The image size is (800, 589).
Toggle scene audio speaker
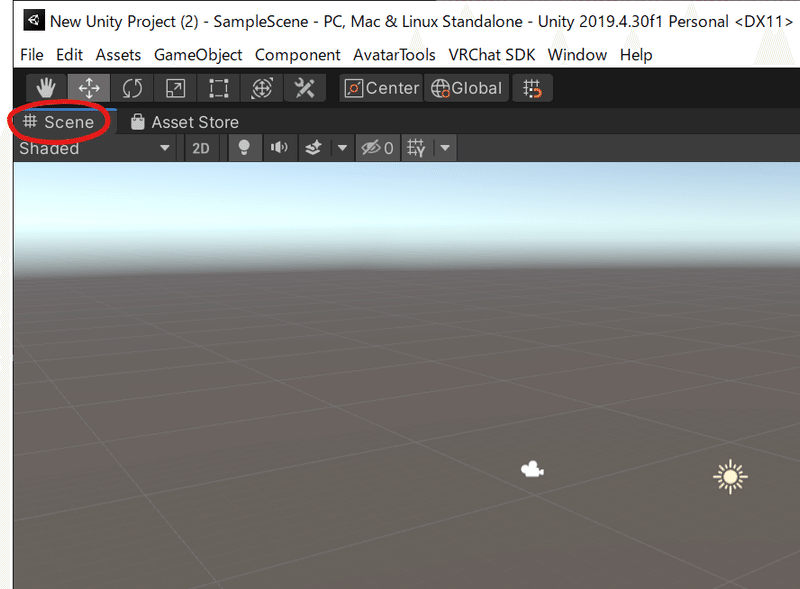click(x=279, y=148)
